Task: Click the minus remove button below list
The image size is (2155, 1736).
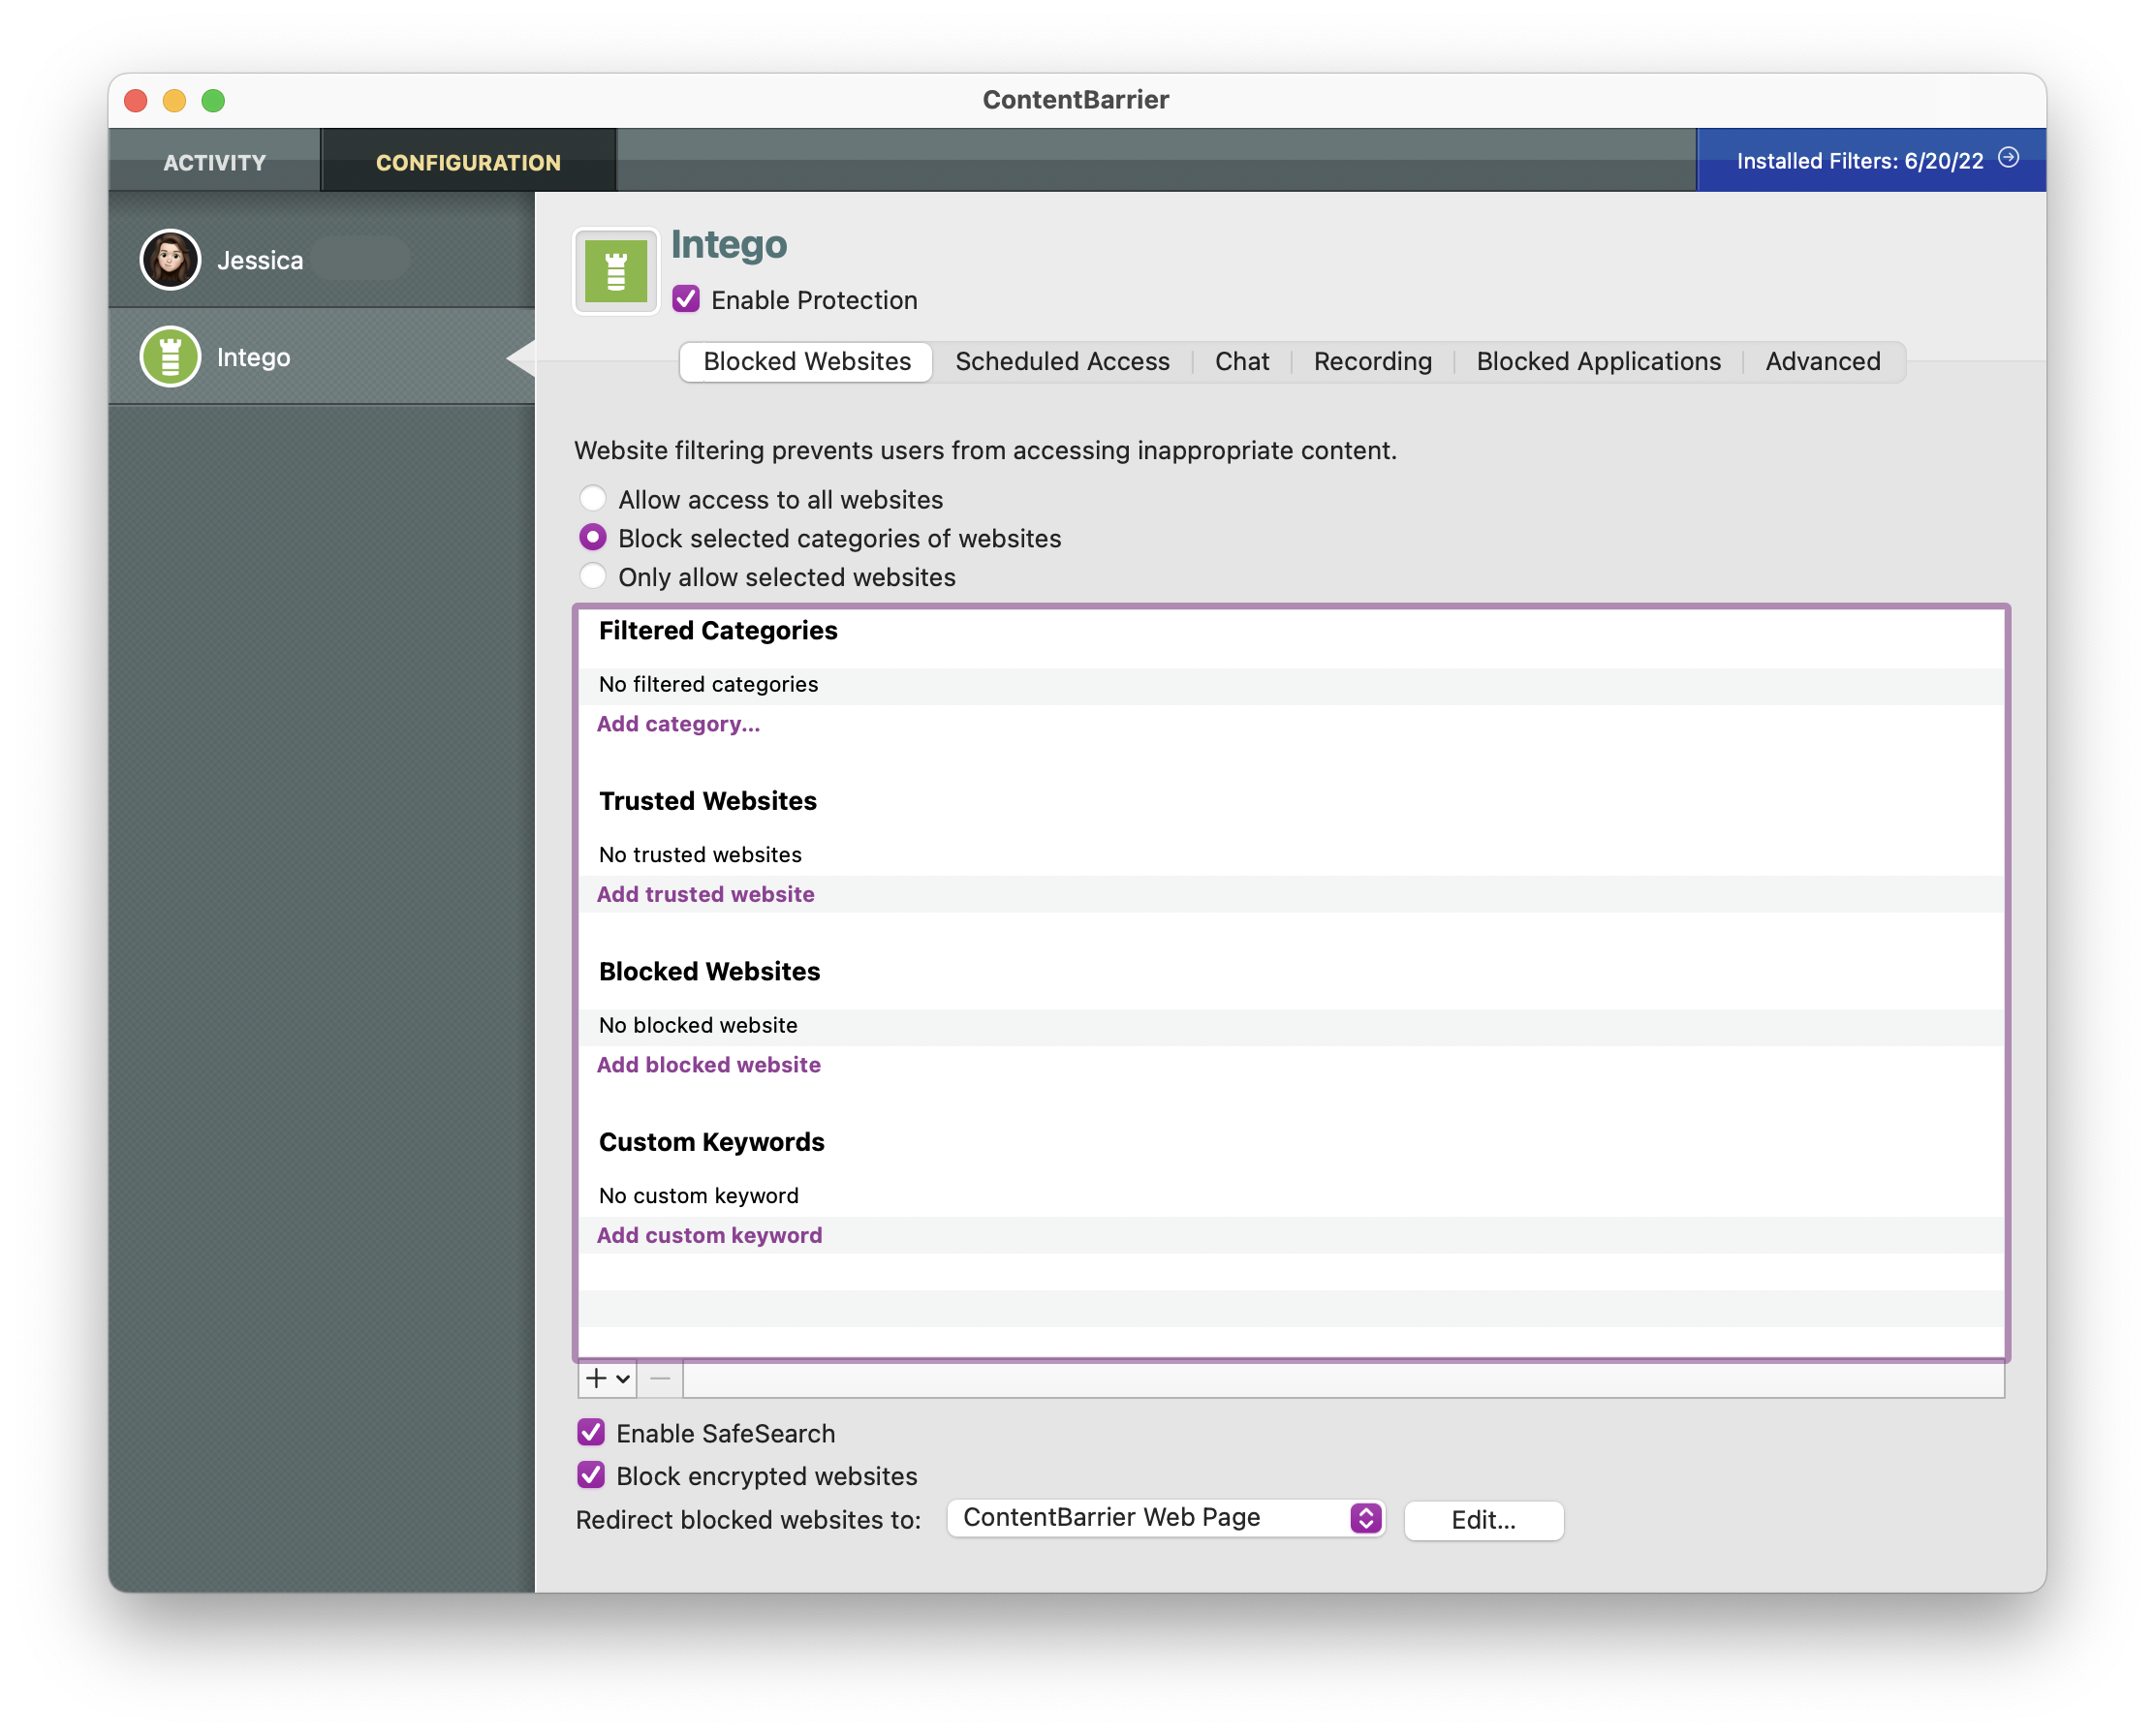Action: [660, 1379]
